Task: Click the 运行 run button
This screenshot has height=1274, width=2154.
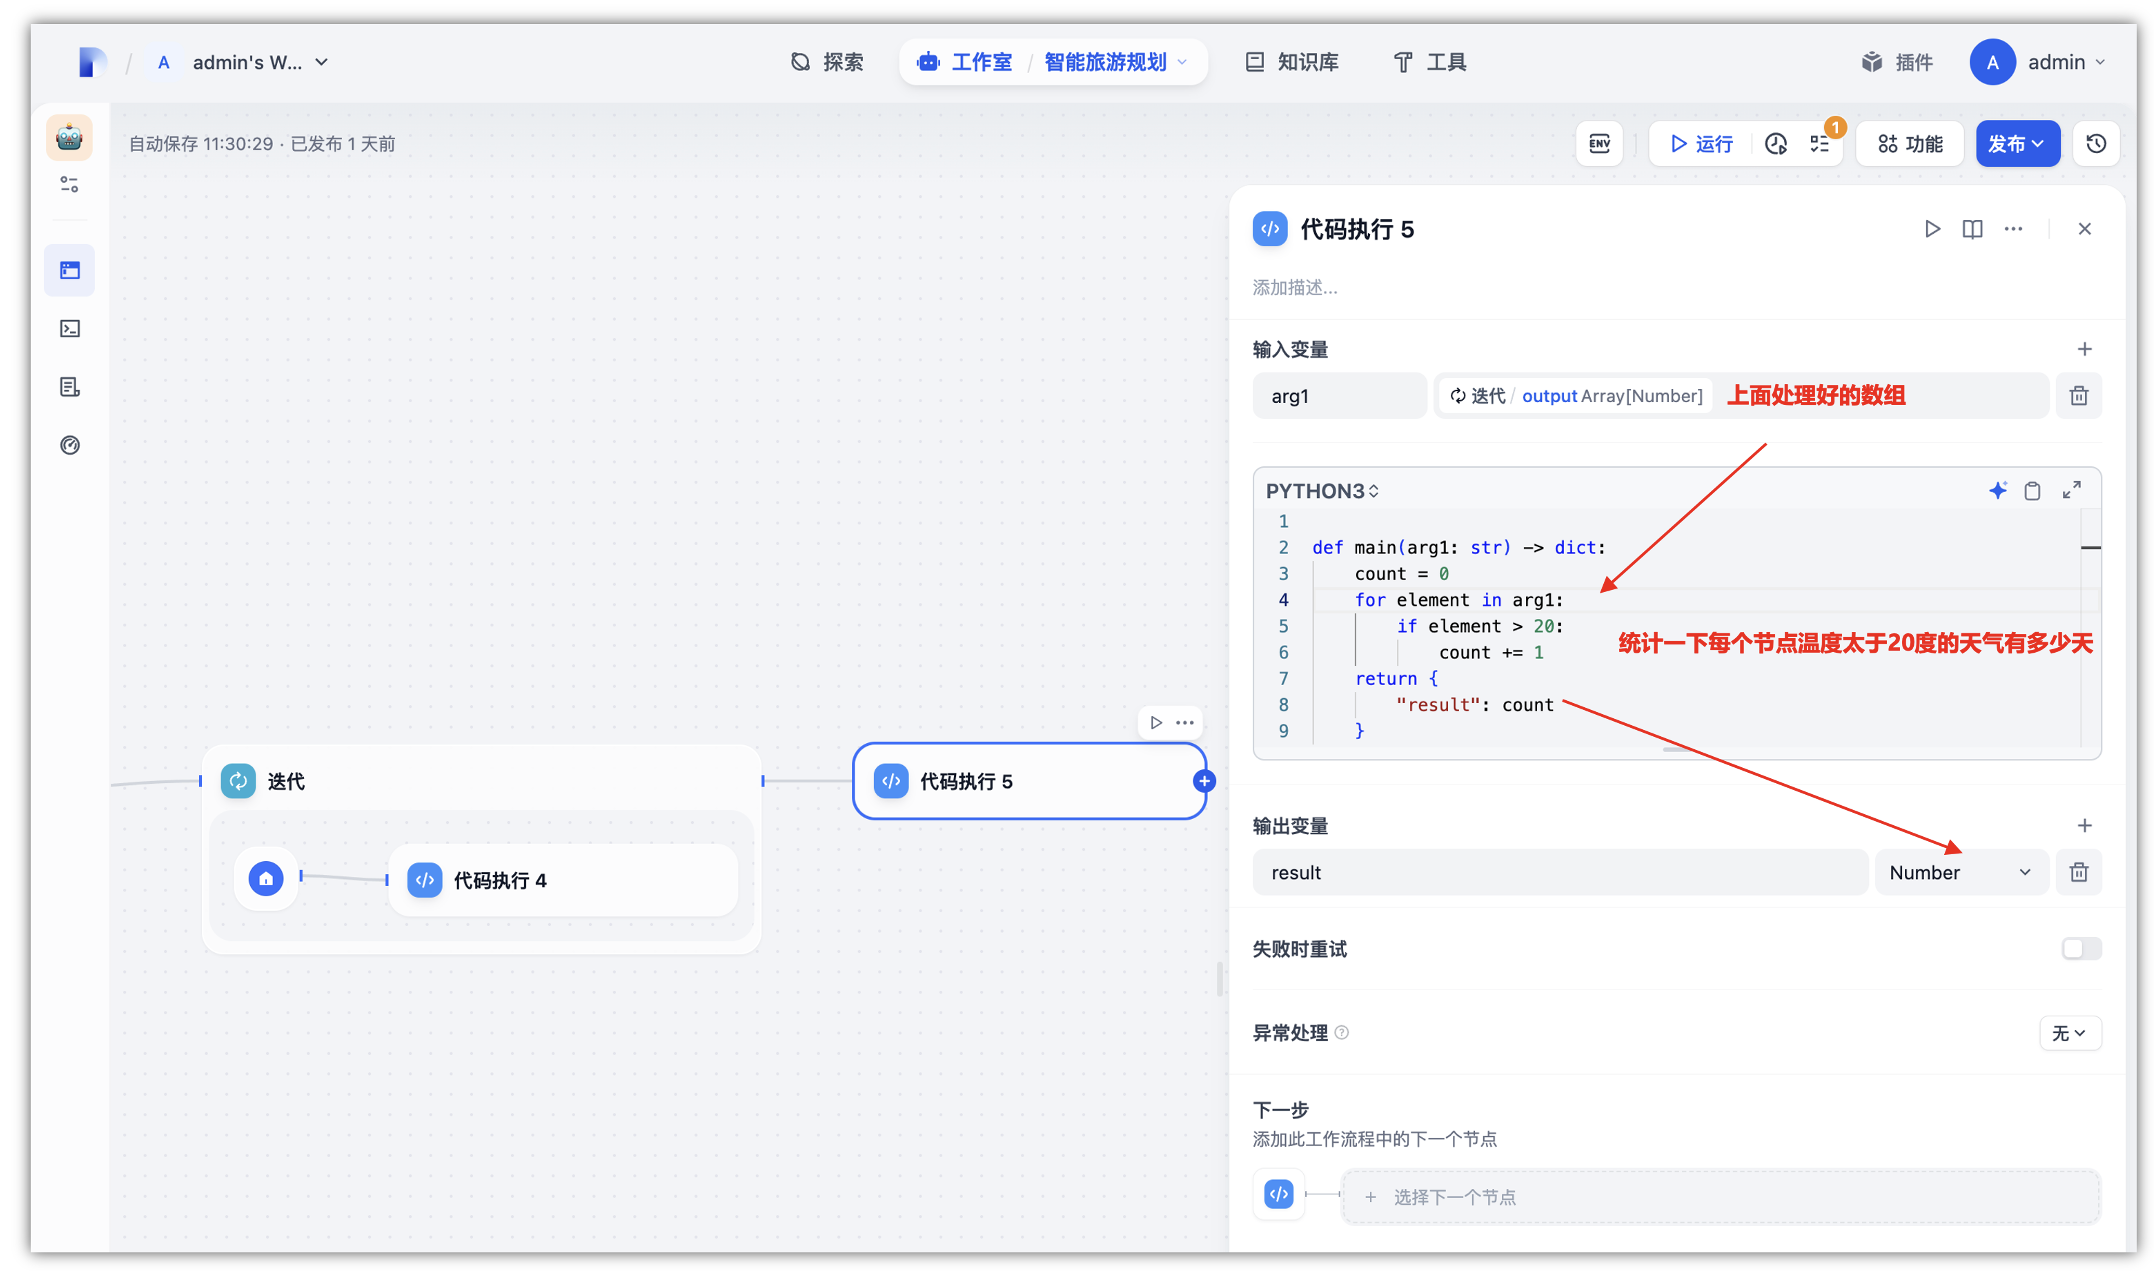Action: click(x=1701, y=144)
